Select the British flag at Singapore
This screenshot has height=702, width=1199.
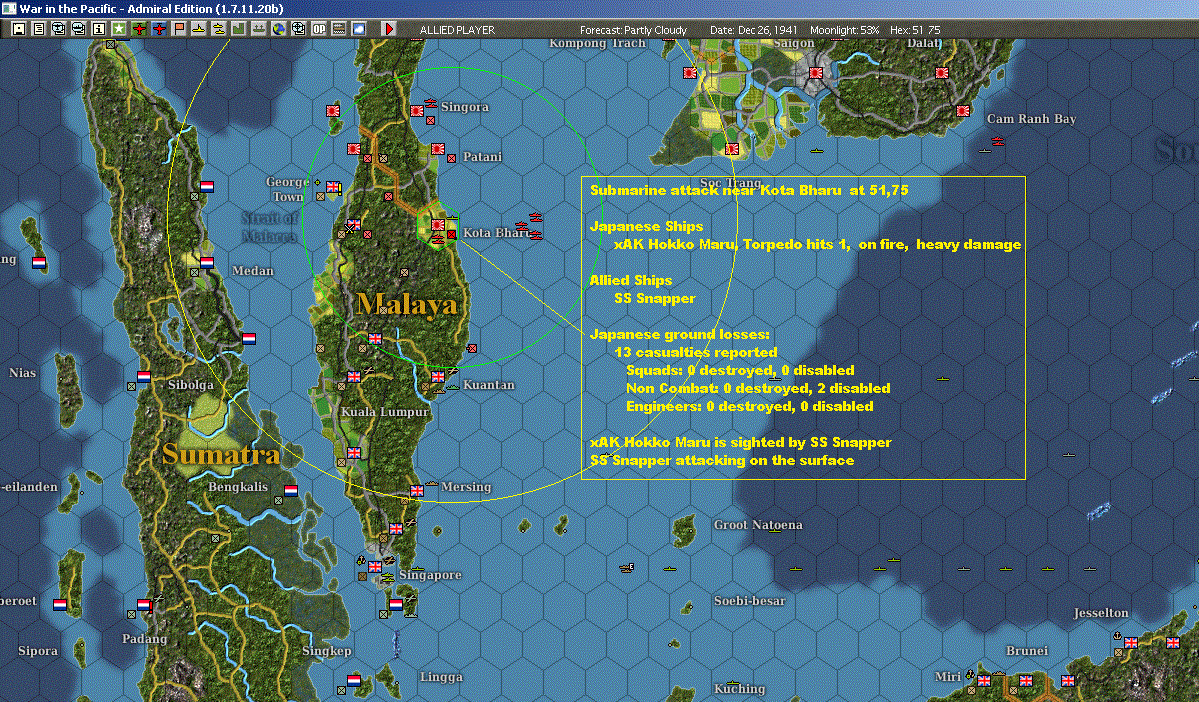click(375, 567)
